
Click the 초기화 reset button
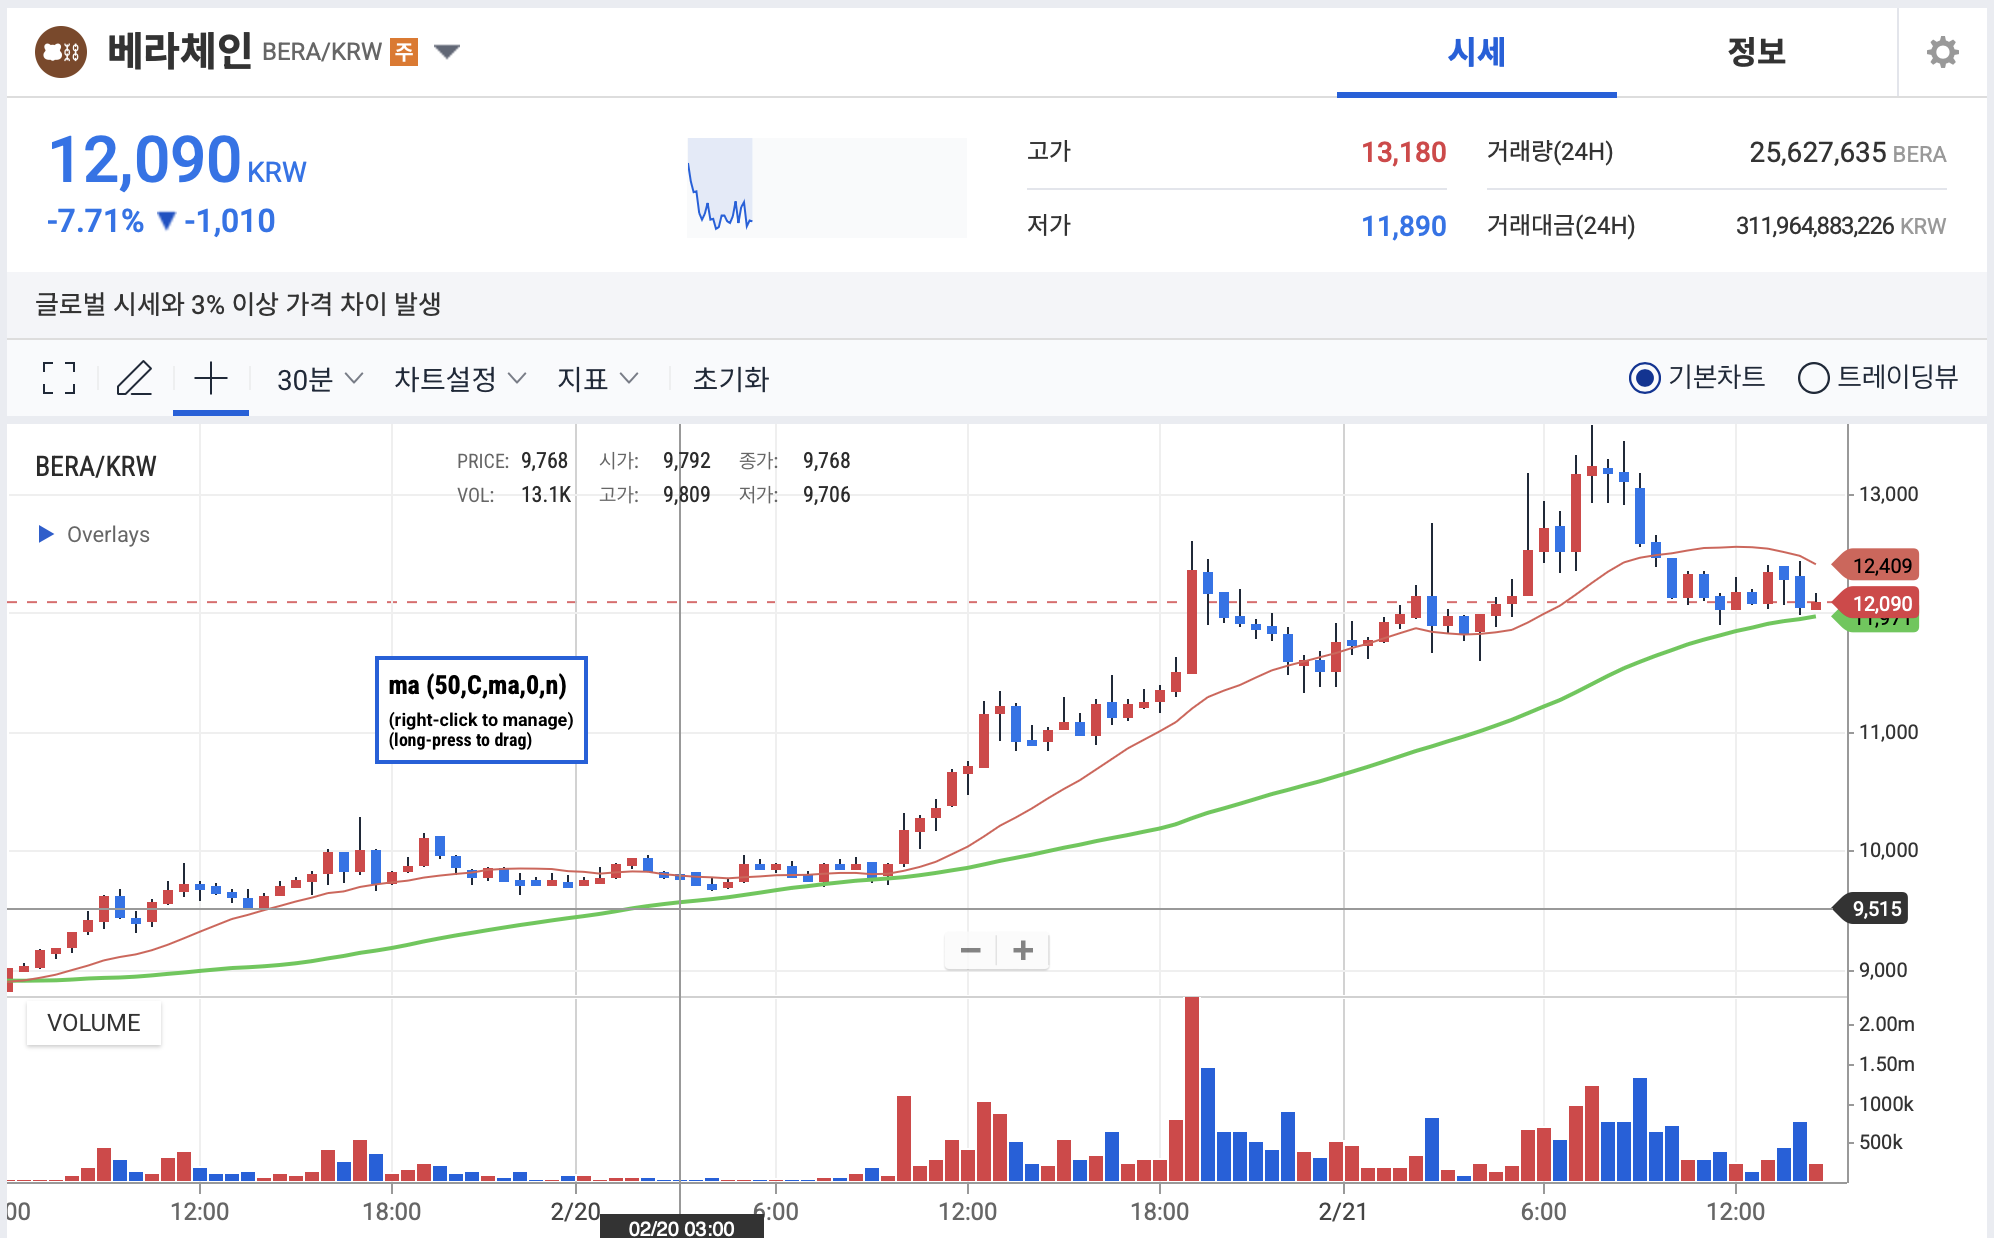tap(732, 378)
